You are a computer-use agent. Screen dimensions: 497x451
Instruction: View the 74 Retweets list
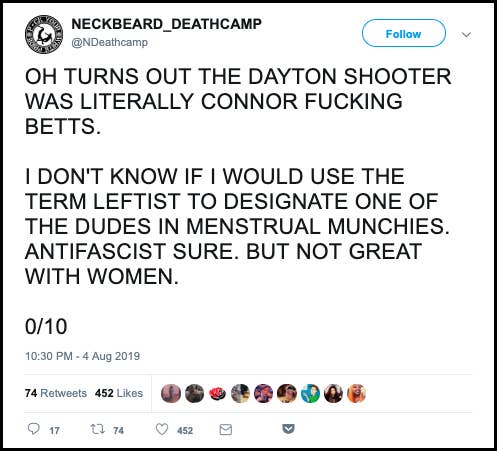(x=56, y=393)
